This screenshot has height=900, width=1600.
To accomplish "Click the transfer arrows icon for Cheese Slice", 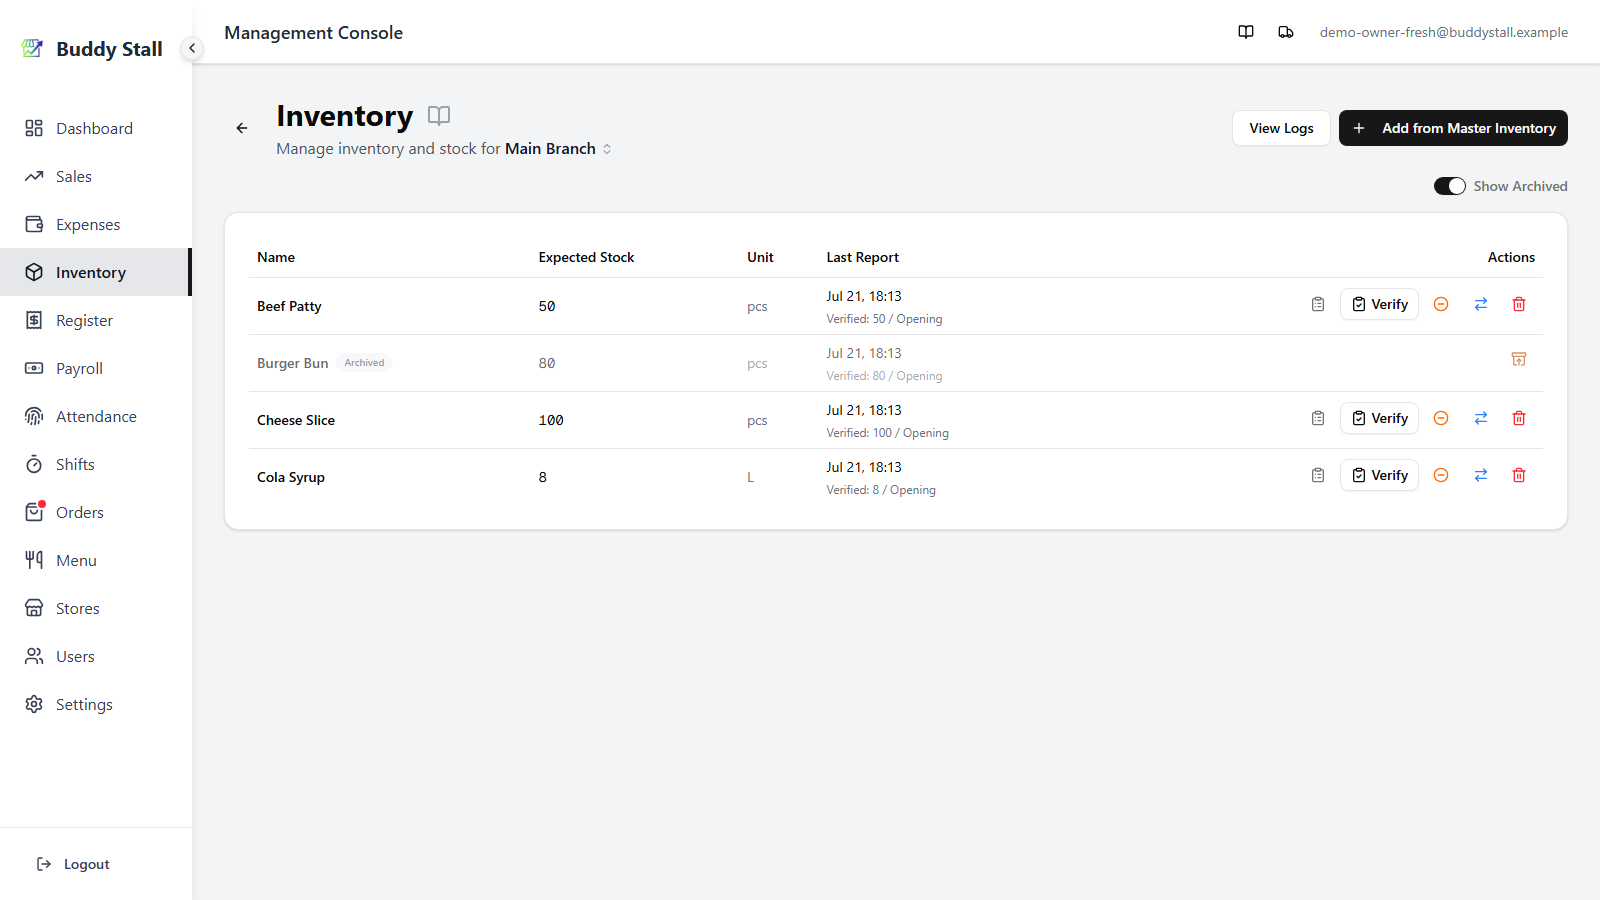I will [1481, 418].
